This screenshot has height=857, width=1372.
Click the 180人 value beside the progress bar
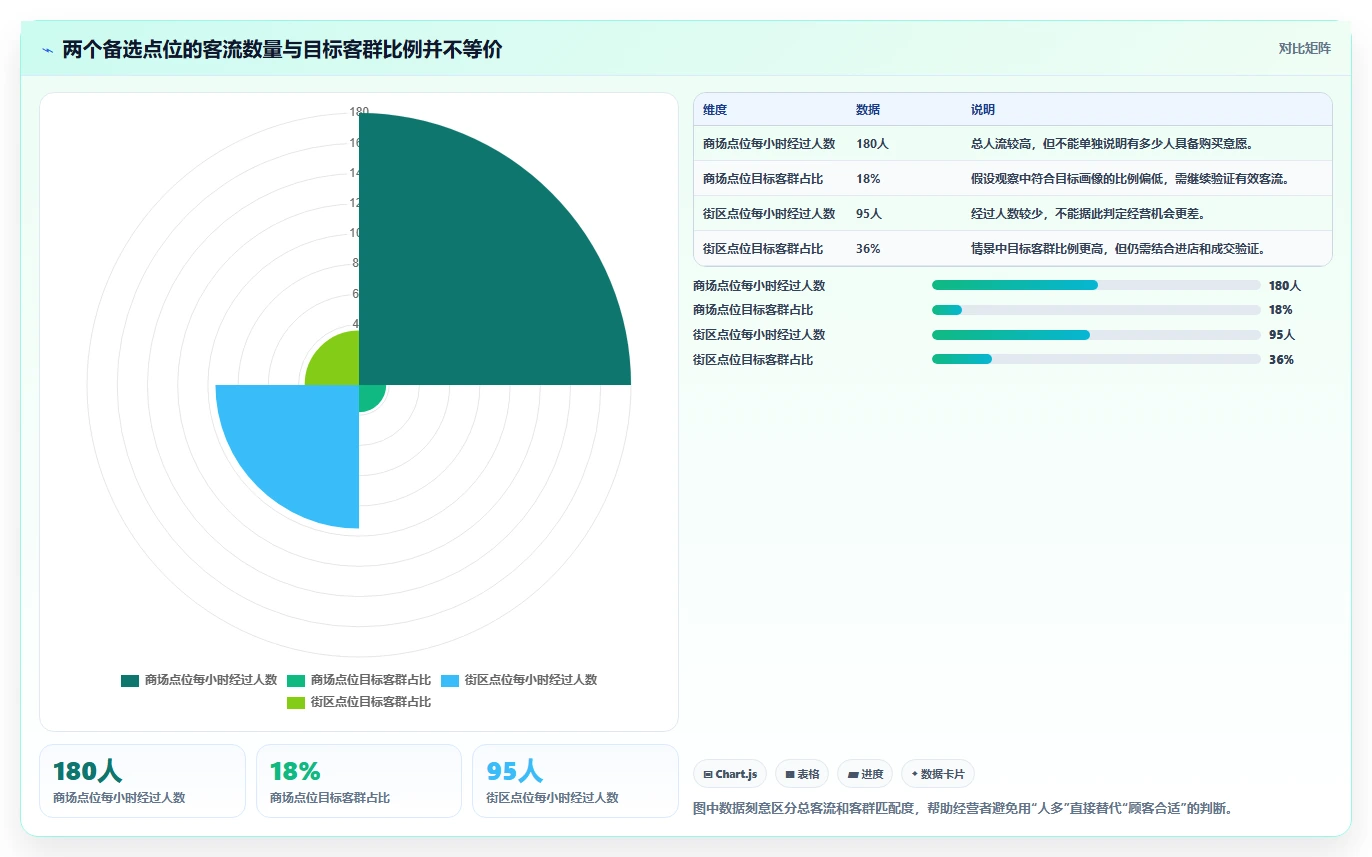pyautogui.click(x=1285, y=286)
